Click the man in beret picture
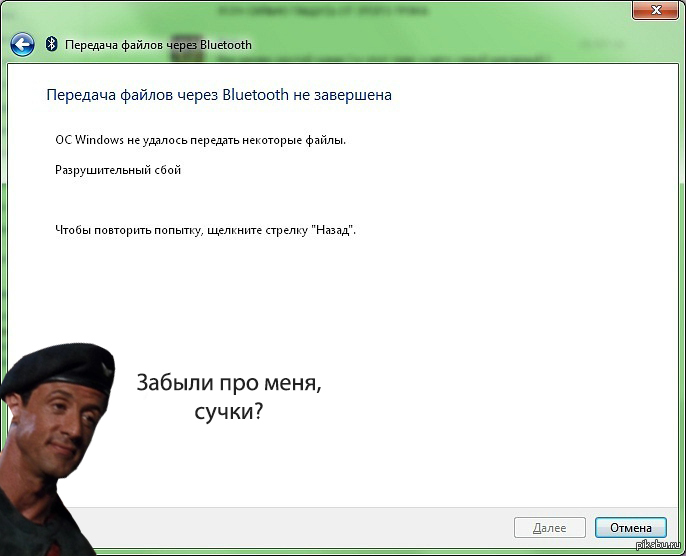 55,449
